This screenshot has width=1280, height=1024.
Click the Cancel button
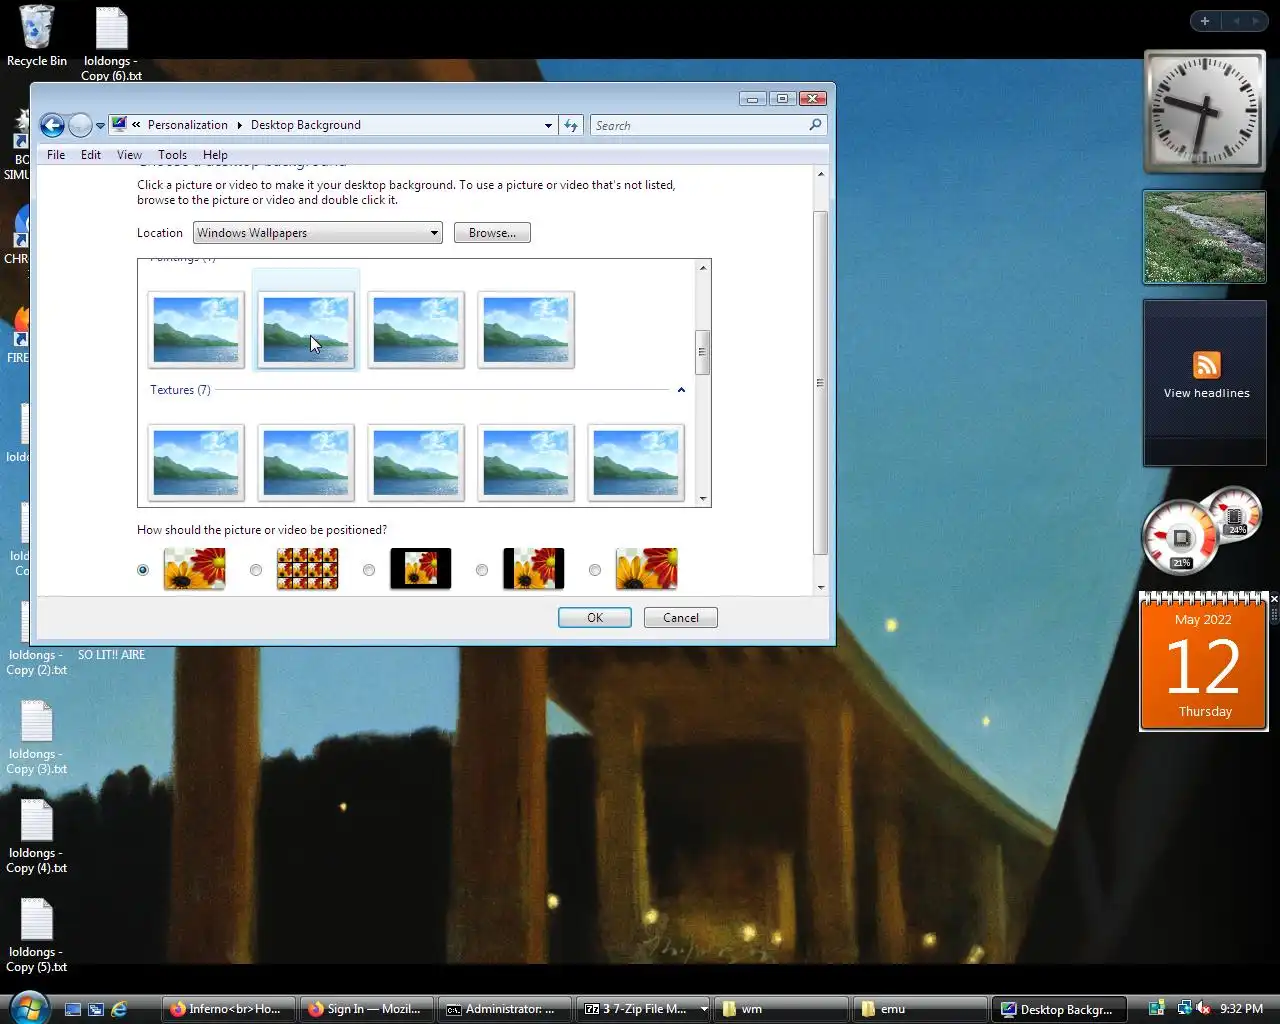click(681, 618)
